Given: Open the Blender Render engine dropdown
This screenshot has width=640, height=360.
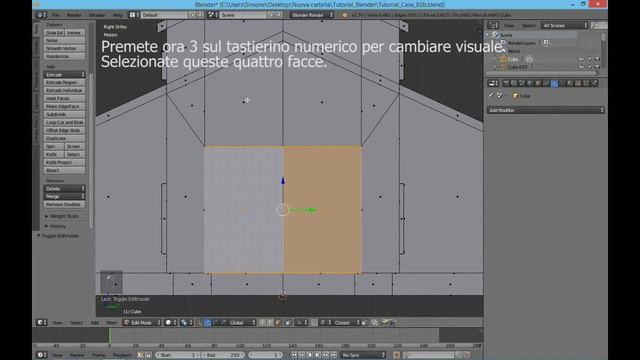Looking at the screenshot, I should [x=312, y=15].
